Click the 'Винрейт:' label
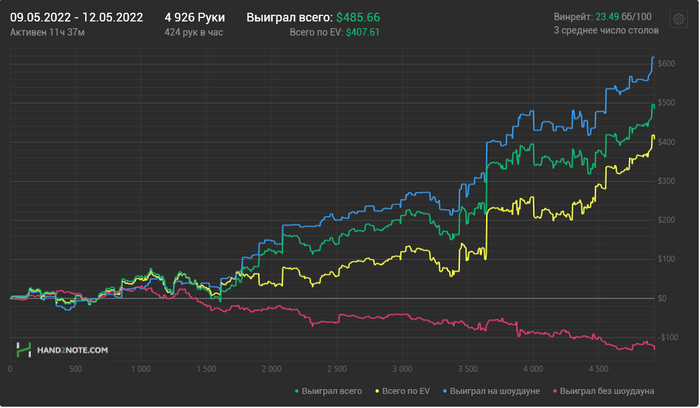The width and height of the screenshot is (700, 408). 573,17
